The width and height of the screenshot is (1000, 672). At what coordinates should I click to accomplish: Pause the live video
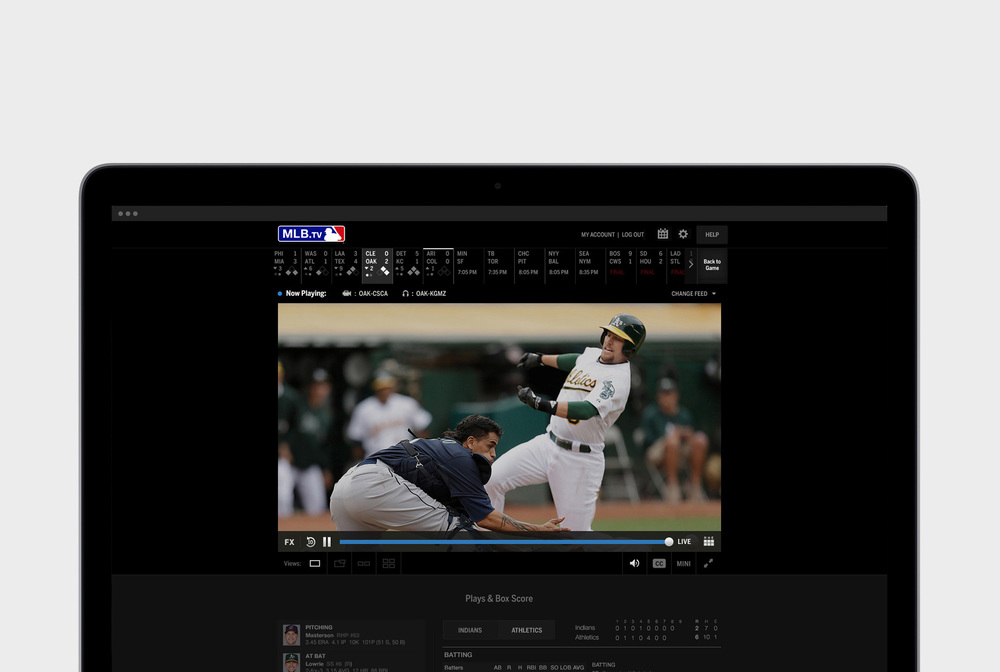click(327, 542)
